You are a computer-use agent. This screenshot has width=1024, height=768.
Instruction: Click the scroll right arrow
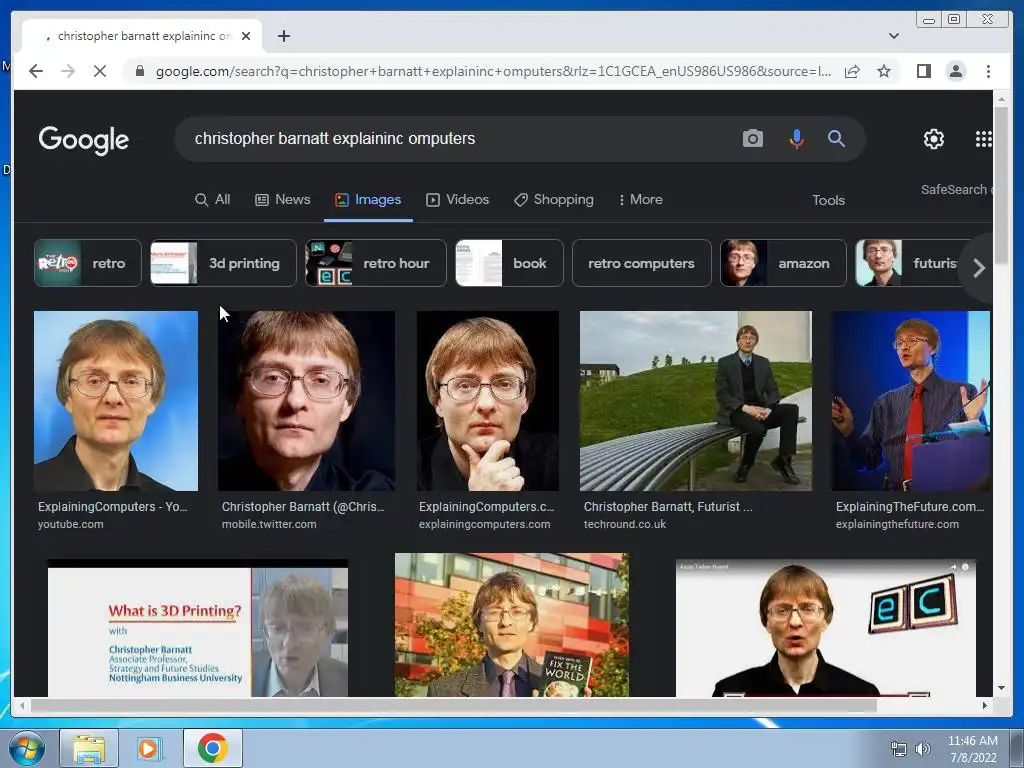click(985, 705)
